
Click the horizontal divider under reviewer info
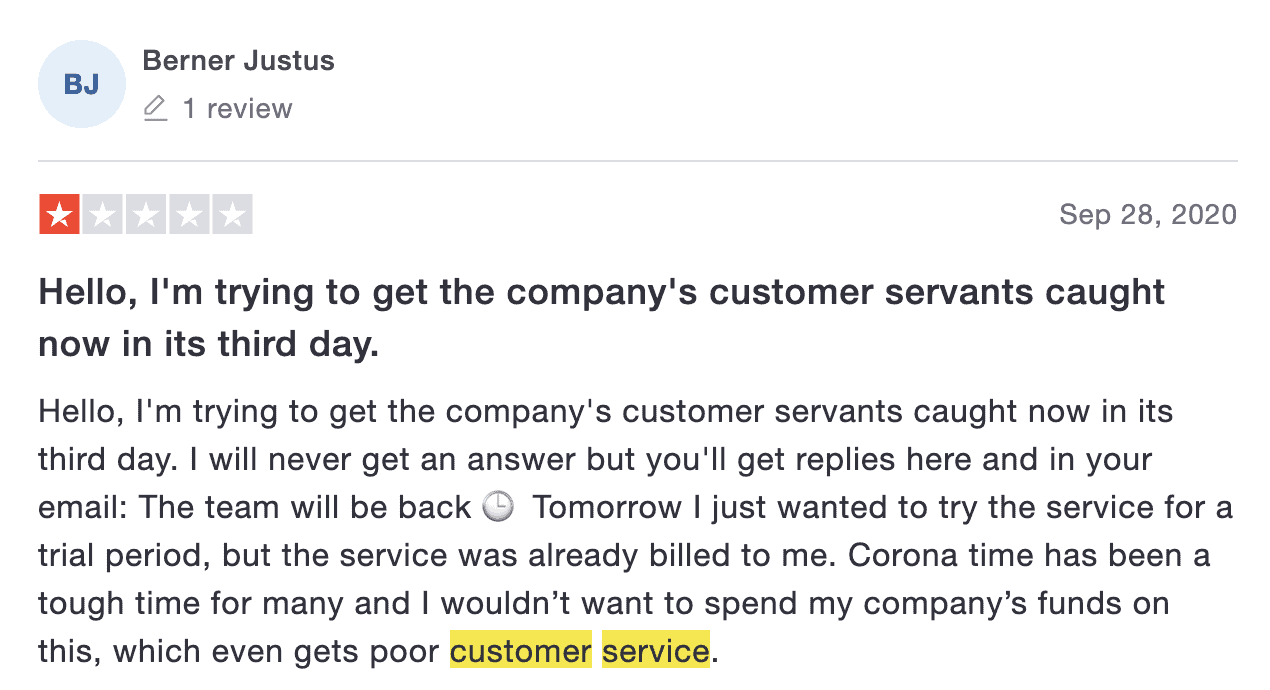click(638, 161)
